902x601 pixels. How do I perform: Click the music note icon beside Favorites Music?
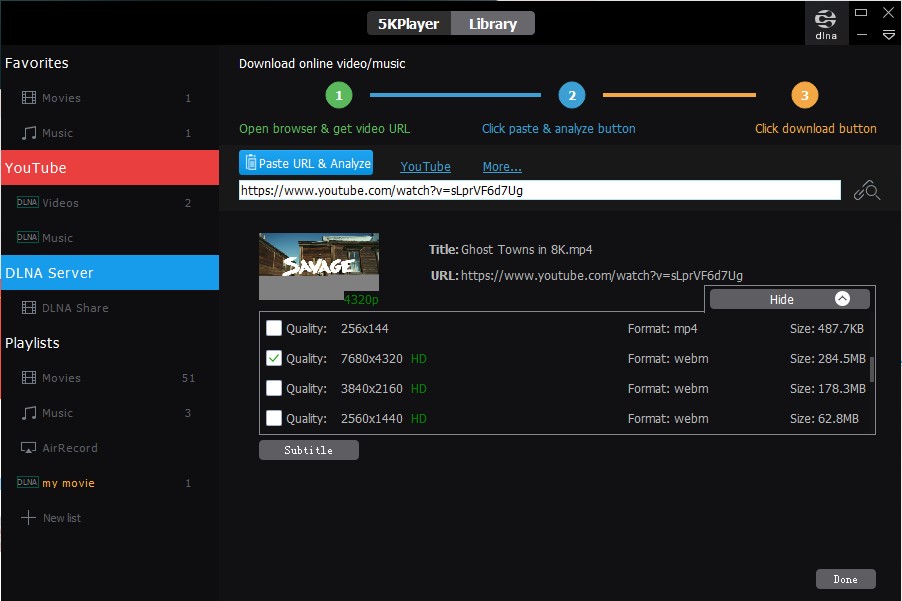(x=29, y=133)
